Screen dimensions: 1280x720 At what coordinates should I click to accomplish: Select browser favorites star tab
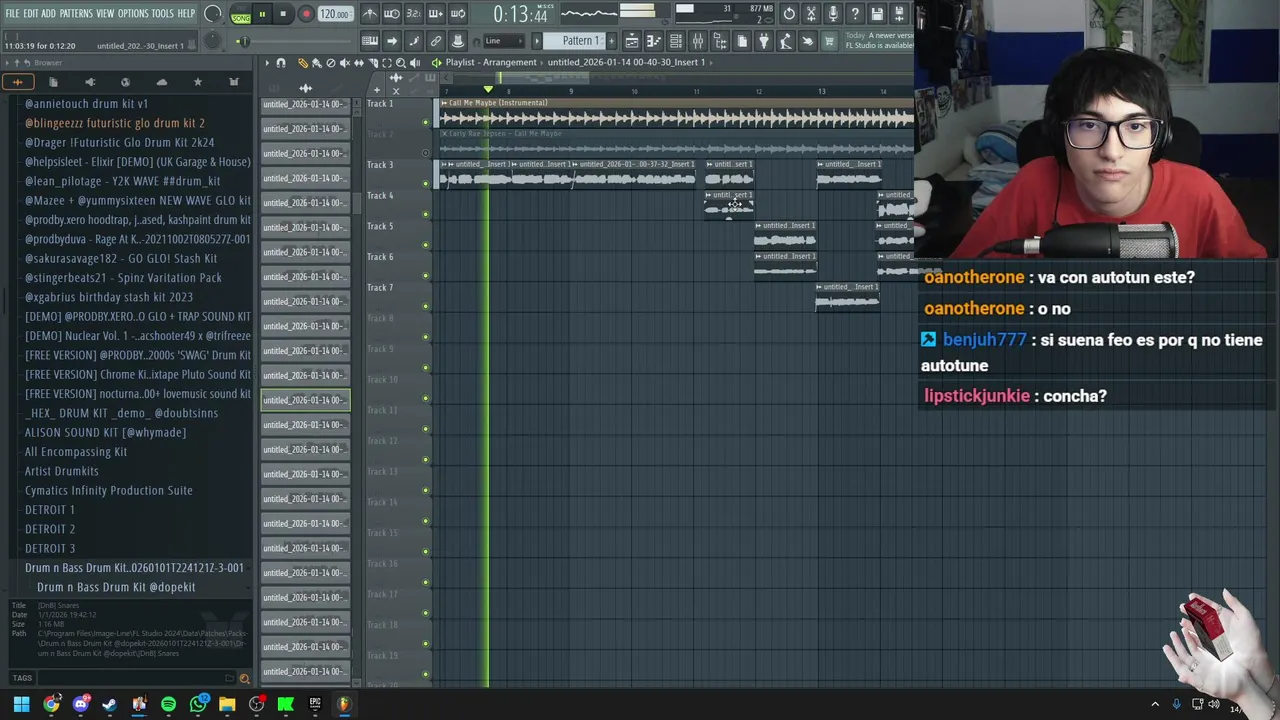198,82
